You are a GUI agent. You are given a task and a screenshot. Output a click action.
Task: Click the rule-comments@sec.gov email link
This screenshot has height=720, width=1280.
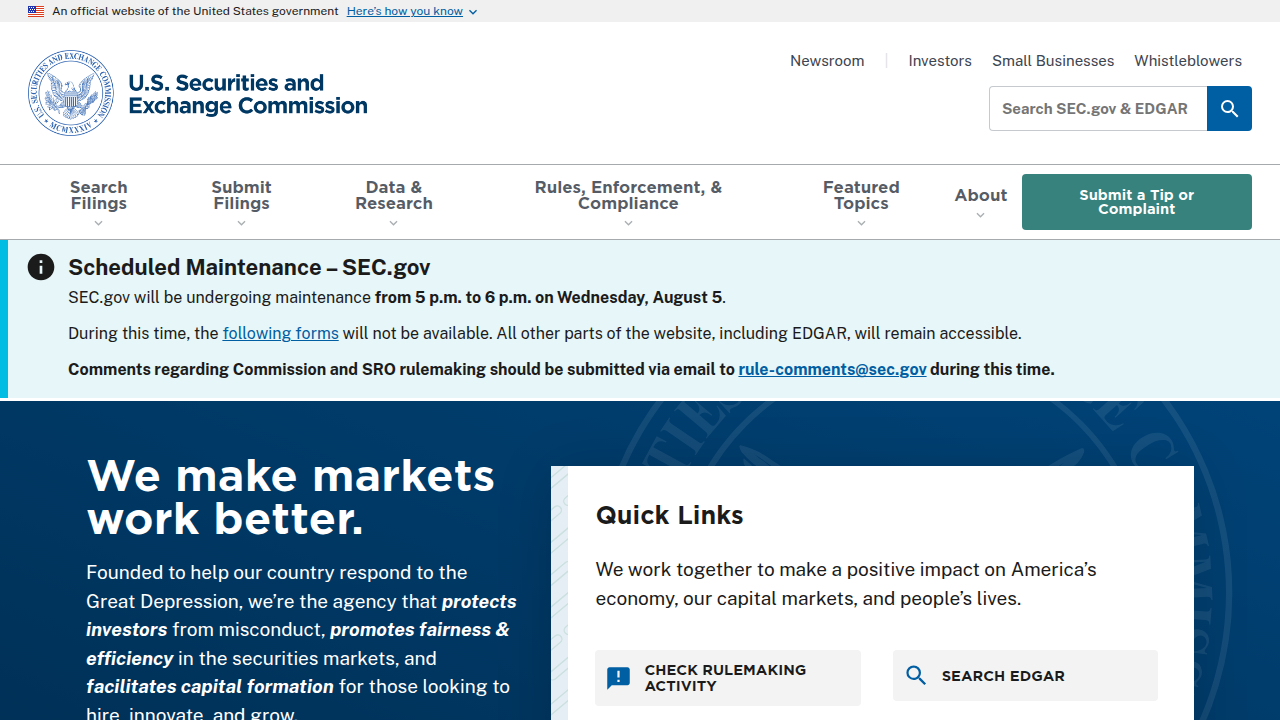click(x=832, y=369)
